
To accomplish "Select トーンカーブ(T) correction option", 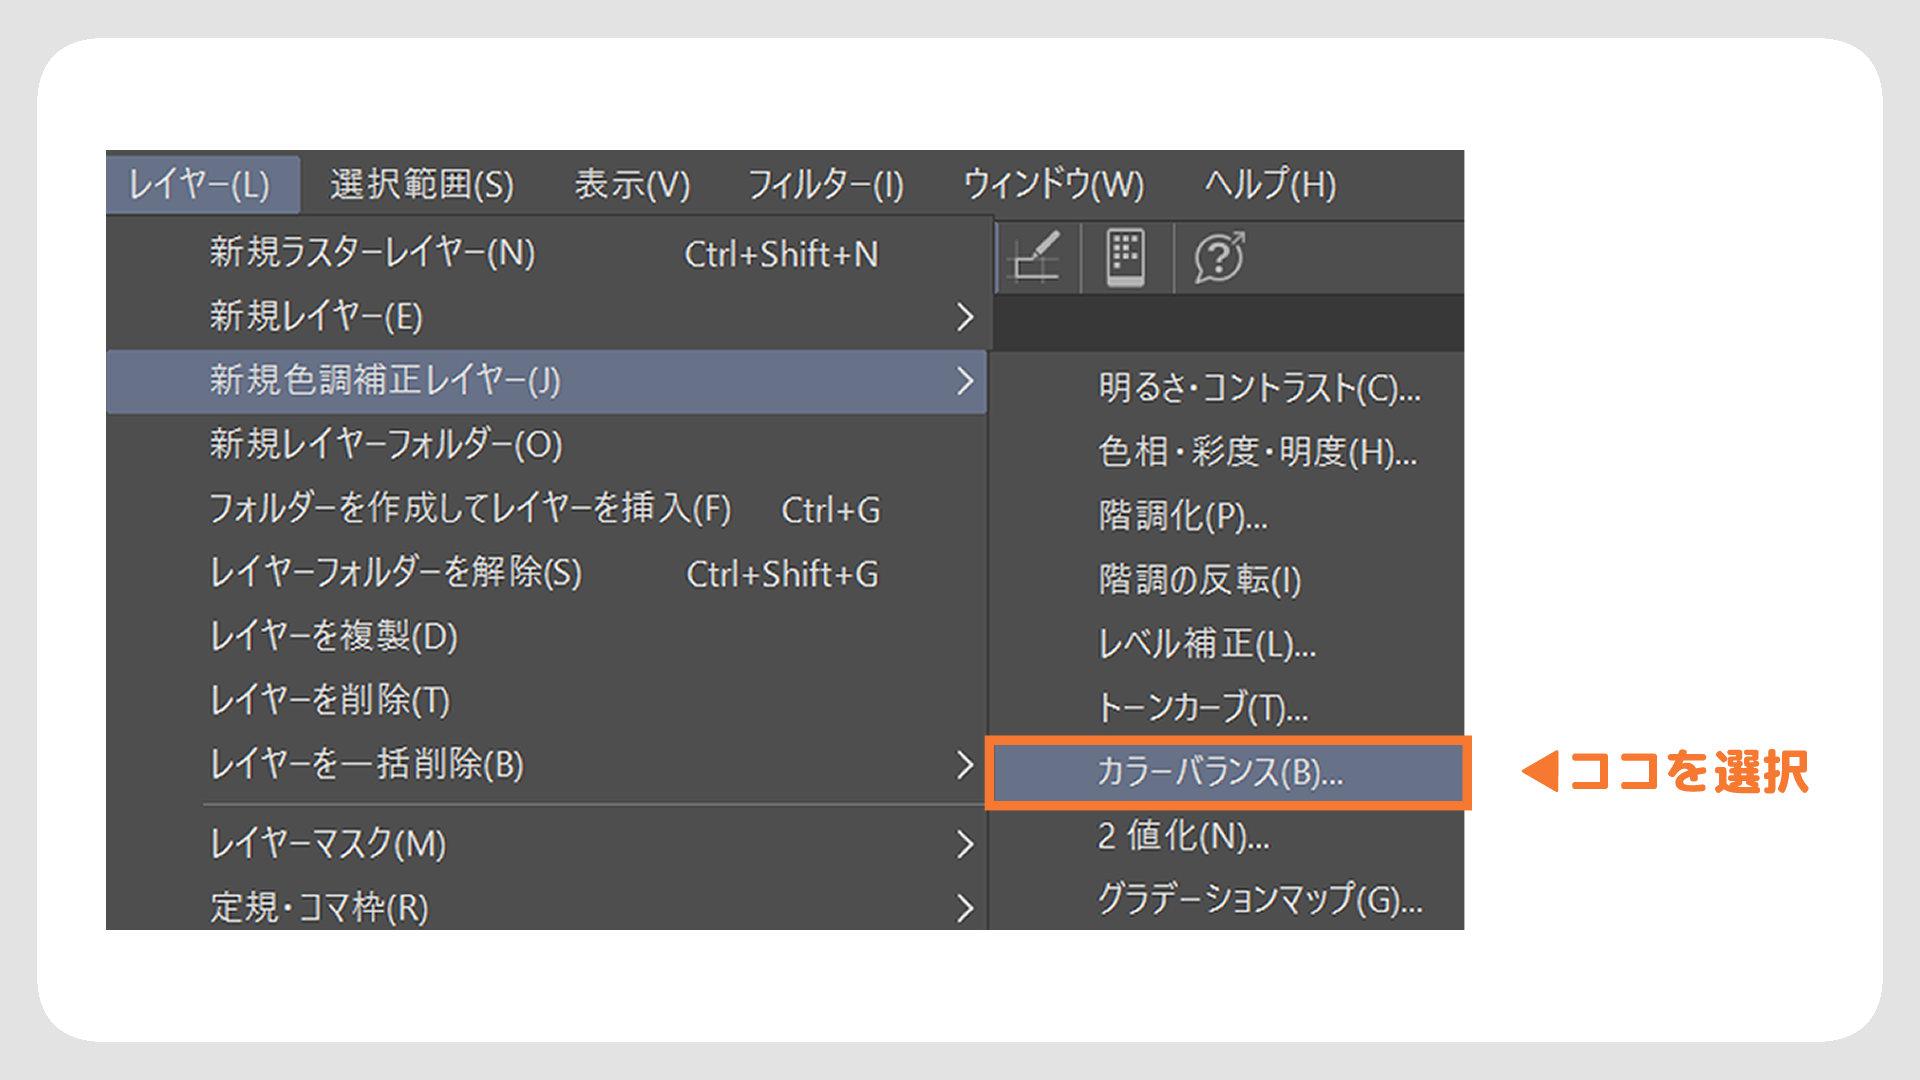I will click(1202, 708).
